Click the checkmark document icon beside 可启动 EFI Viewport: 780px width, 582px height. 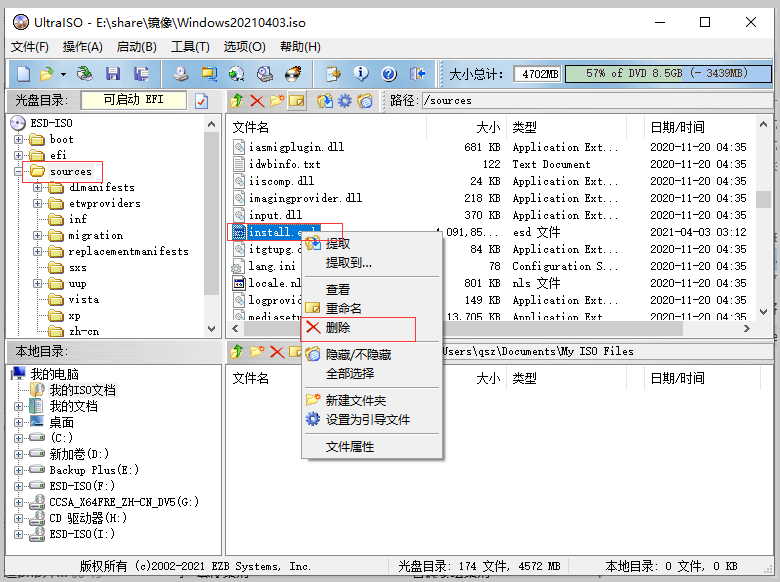pyautogui.click(x=201, y=101)
